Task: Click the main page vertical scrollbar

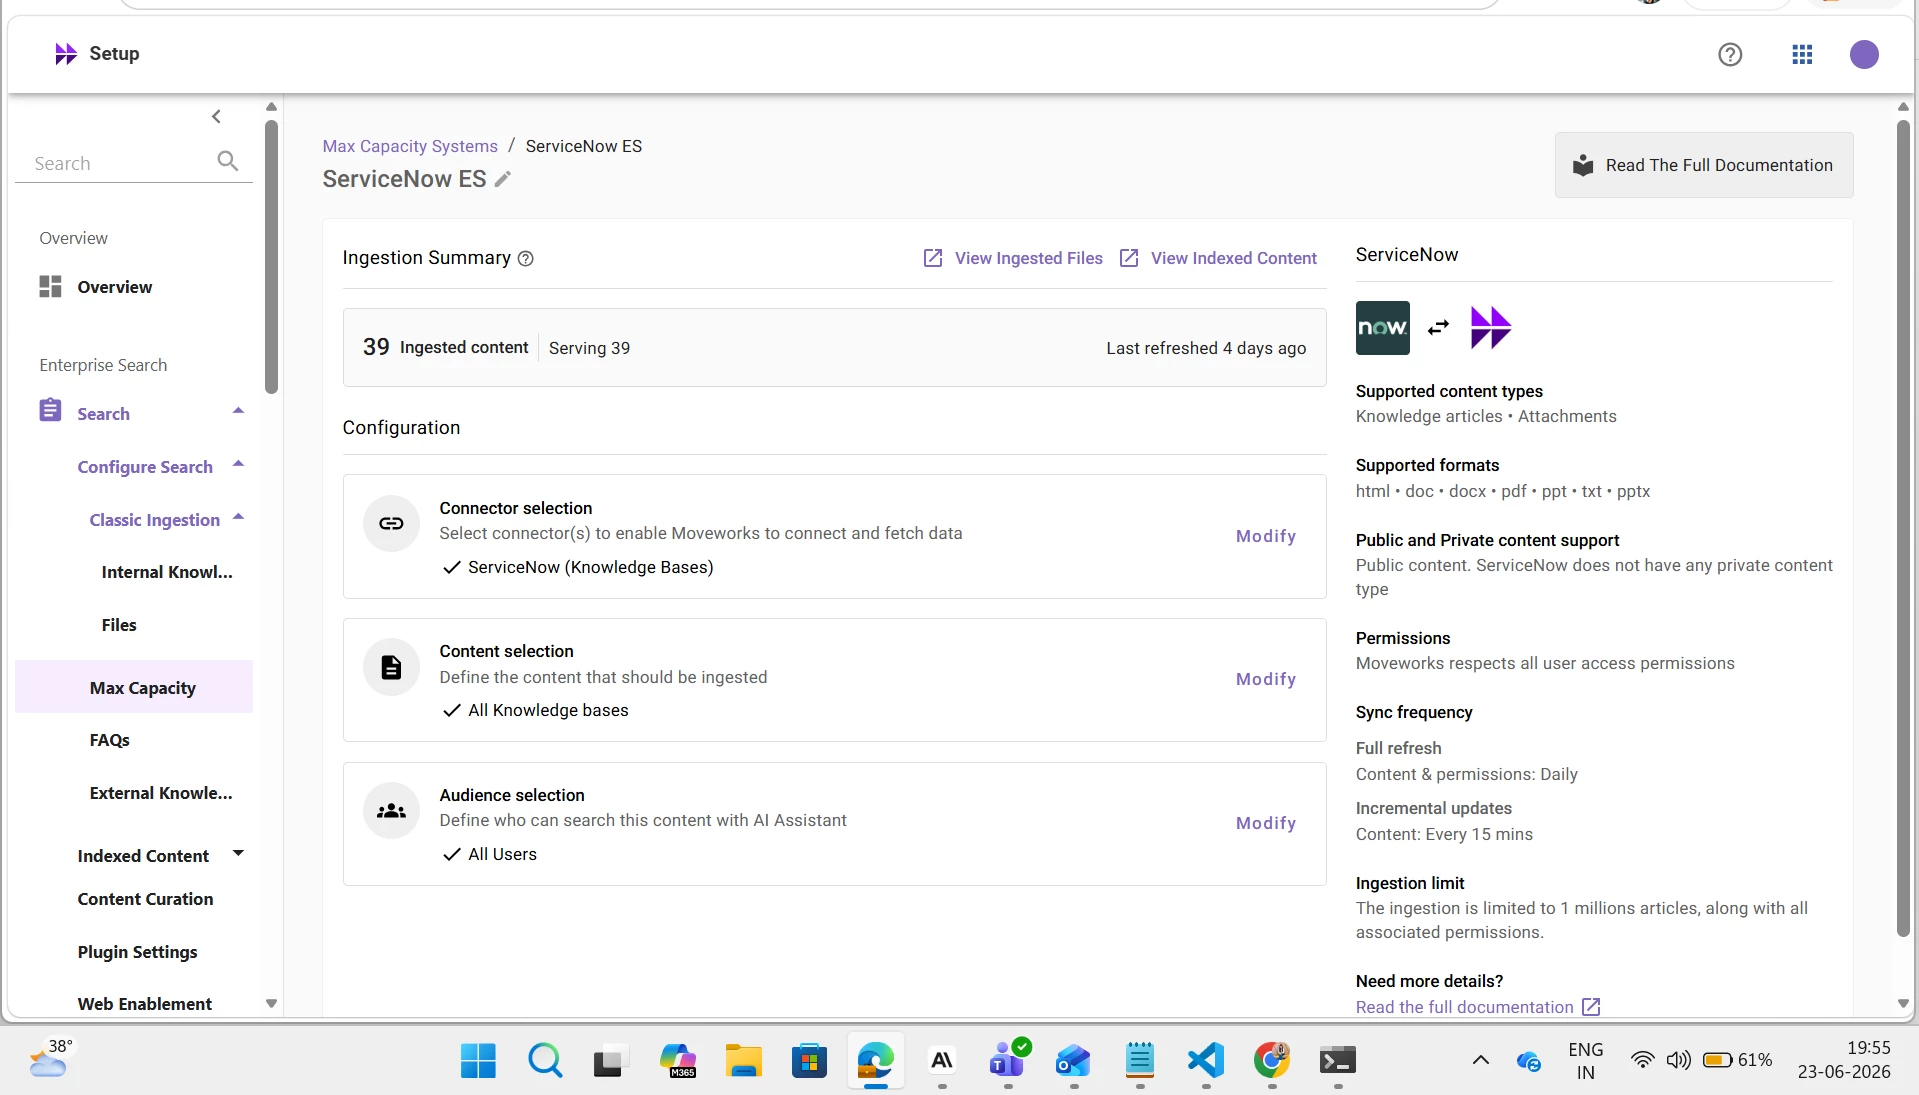Action: point(1903,528)
